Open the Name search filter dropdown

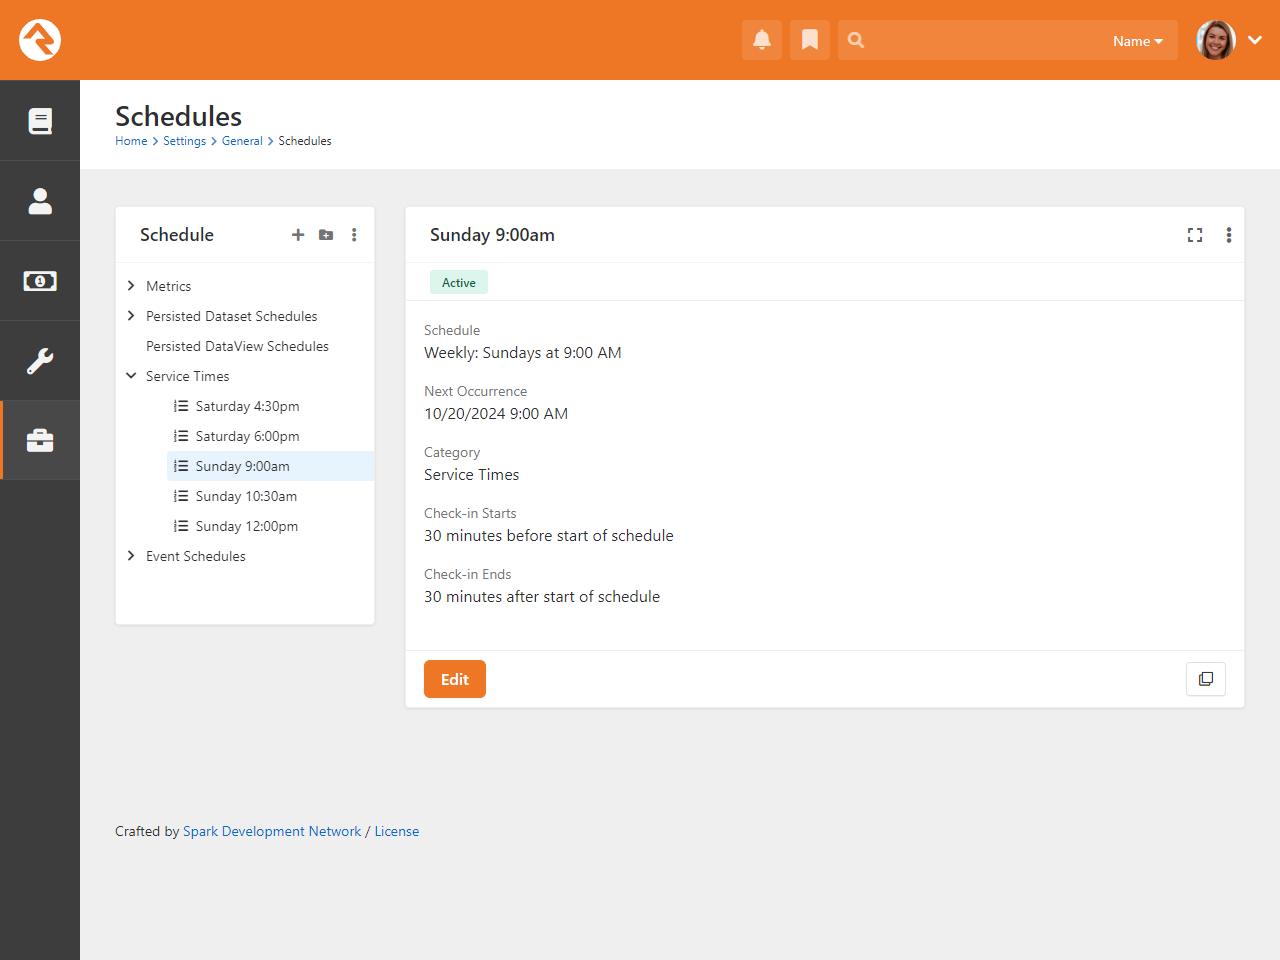tap(1138, 41)
